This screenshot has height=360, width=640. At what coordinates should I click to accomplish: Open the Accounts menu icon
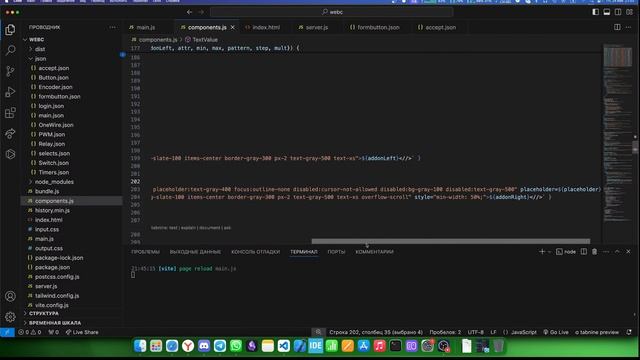point(10,296)
